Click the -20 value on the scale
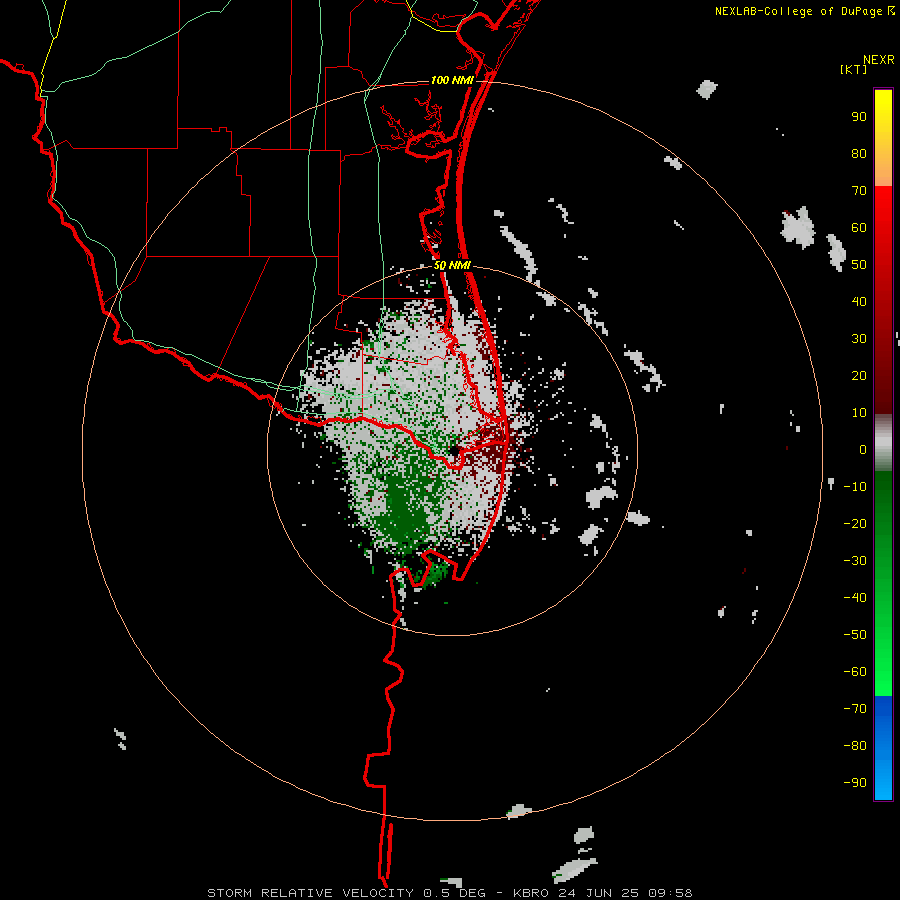900x900 pixels. [x=855, y=524]
